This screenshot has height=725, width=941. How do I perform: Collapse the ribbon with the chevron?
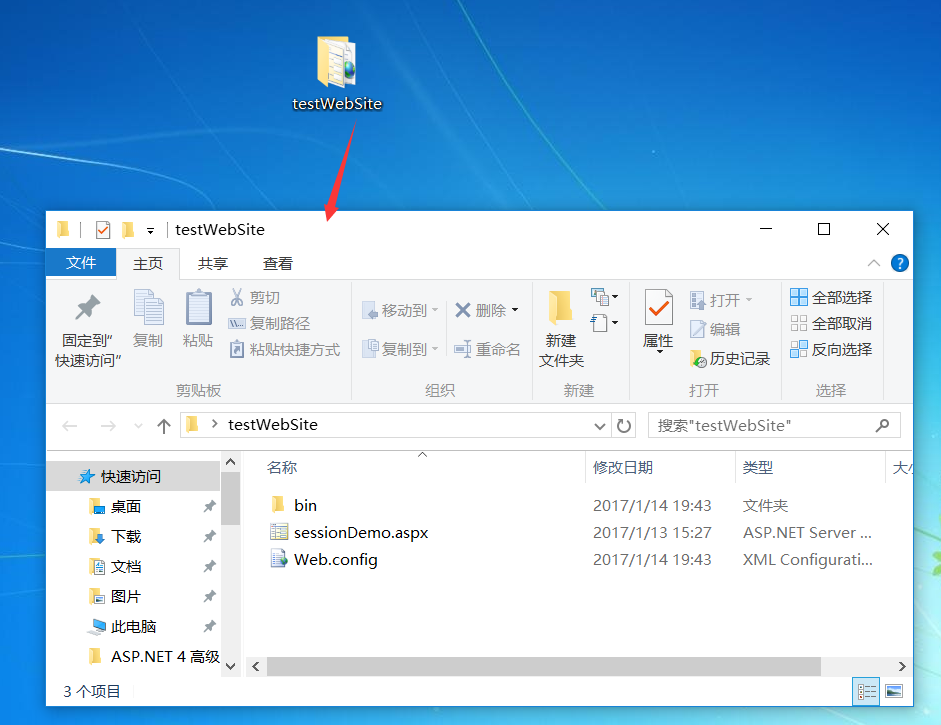(873, 263)
